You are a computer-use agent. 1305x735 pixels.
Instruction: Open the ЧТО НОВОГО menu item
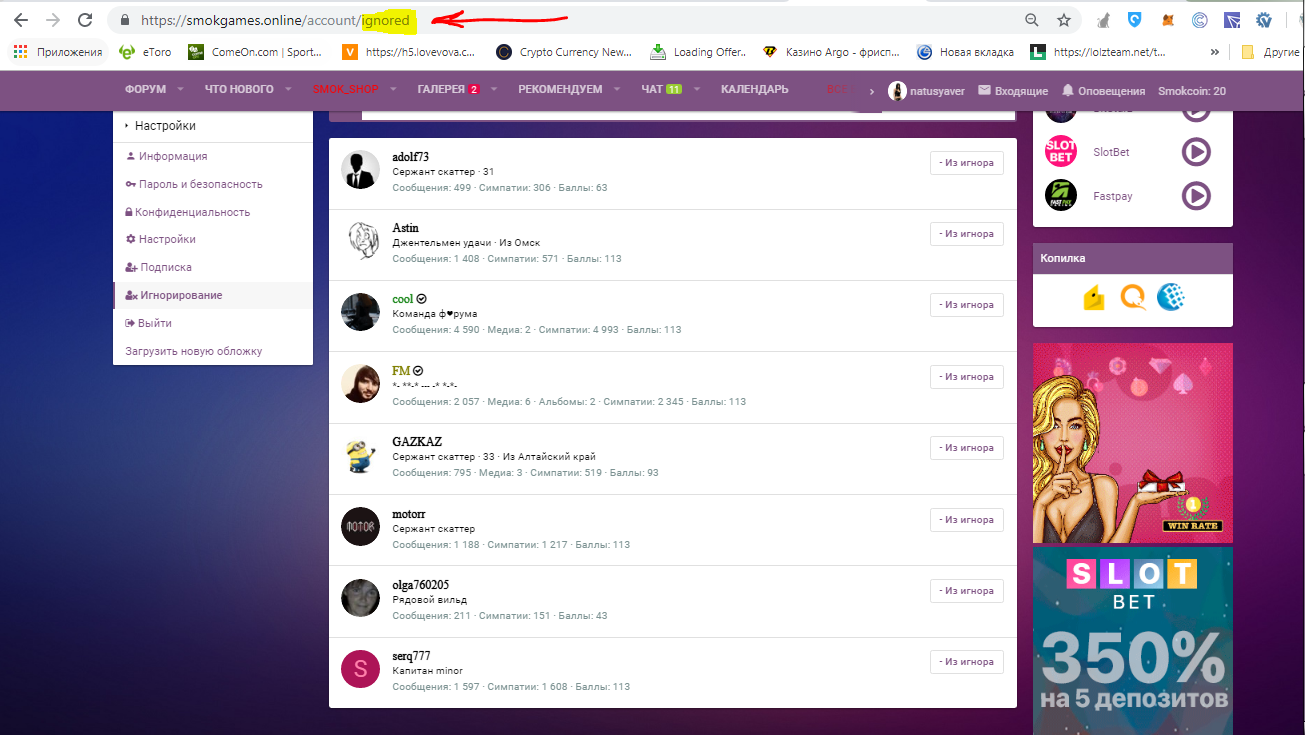(239, 90)
